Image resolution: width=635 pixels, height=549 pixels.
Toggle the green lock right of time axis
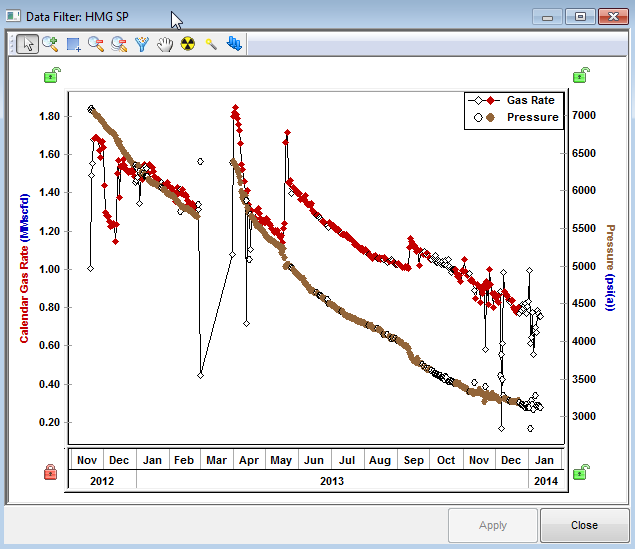pos(581,472)
